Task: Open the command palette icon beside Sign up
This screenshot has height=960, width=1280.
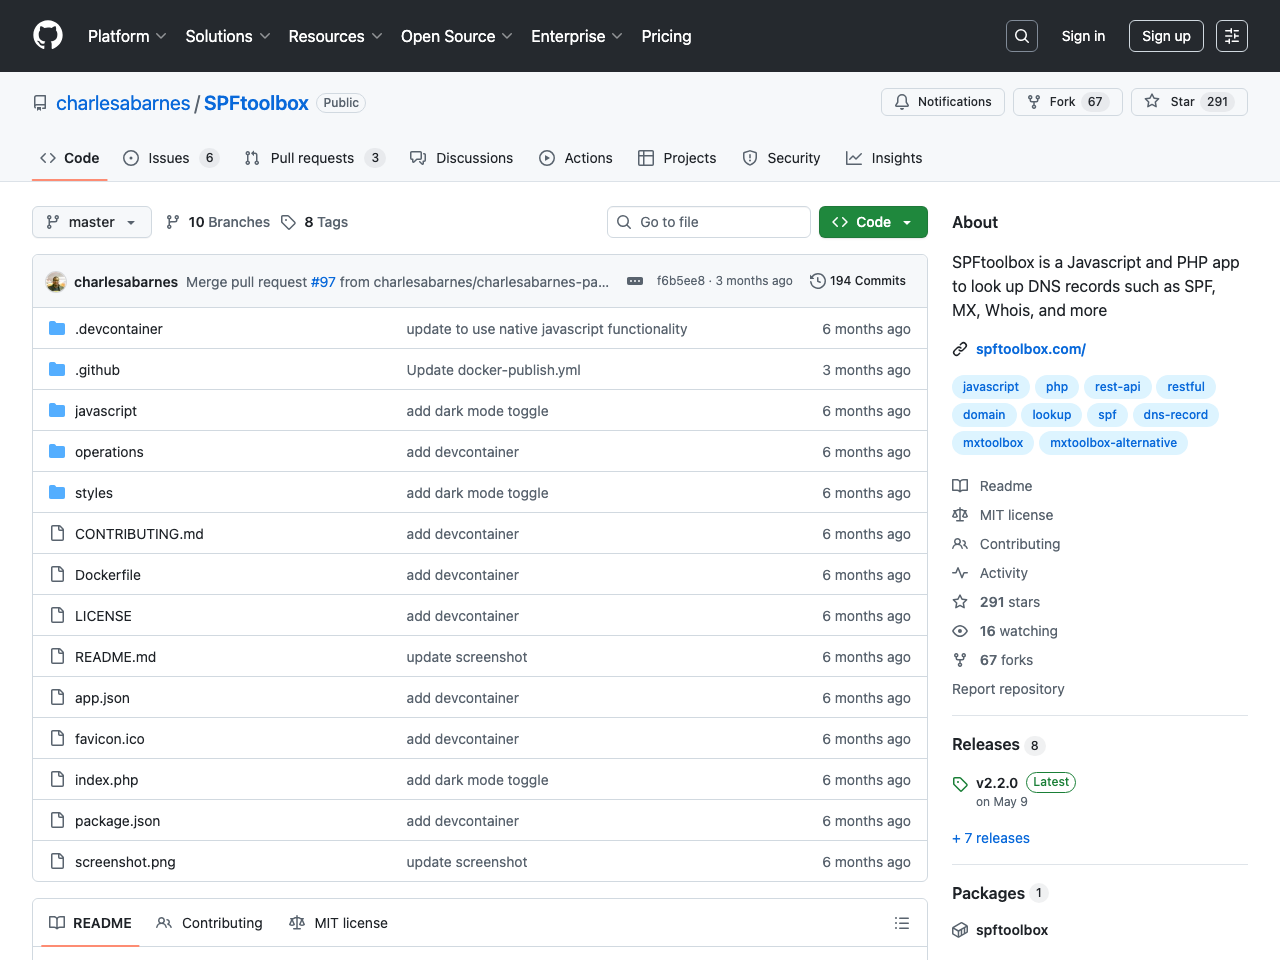Action: [1231, 35]
